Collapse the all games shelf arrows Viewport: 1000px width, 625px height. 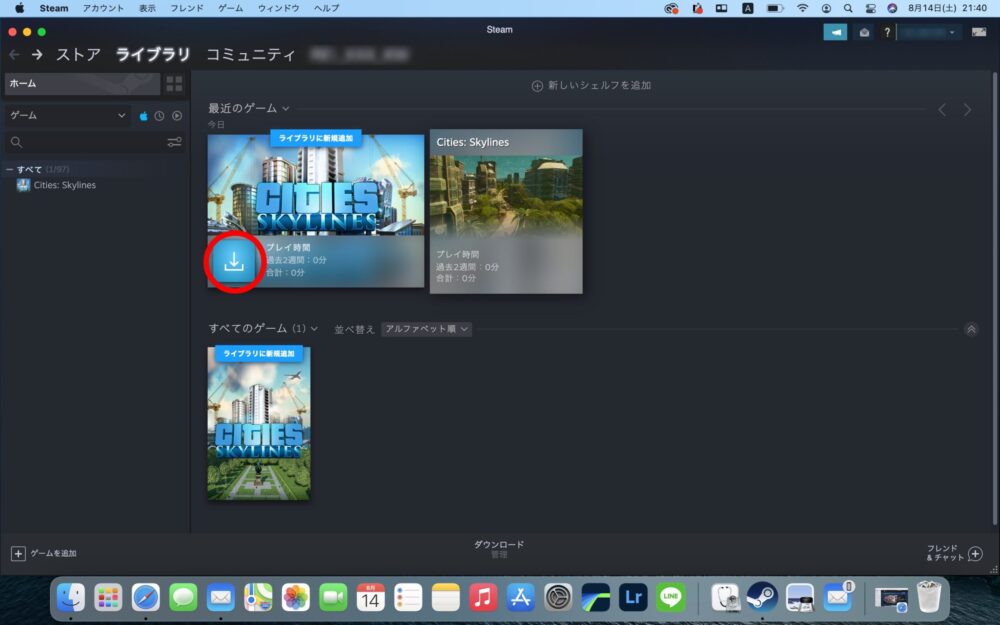point(971,329)
